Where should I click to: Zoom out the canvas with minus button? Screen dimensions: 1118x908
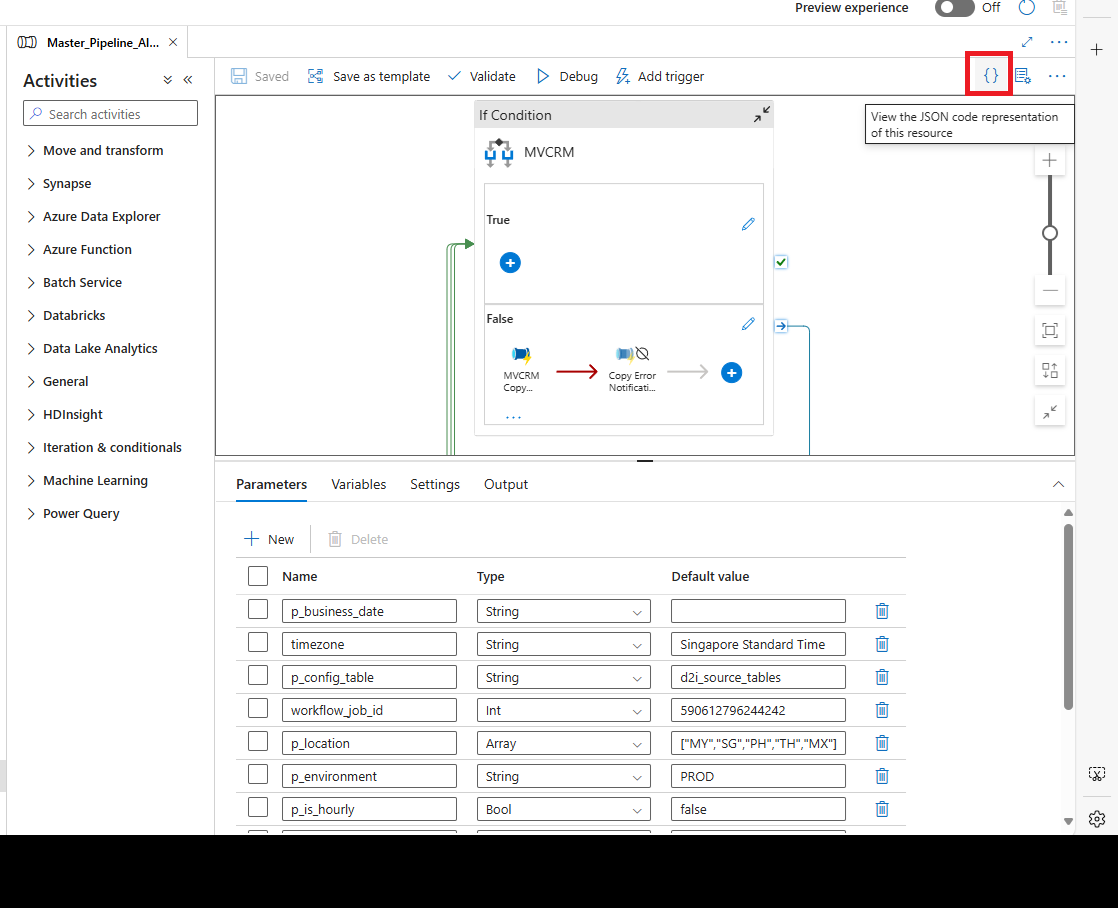tap(1050, 290)
